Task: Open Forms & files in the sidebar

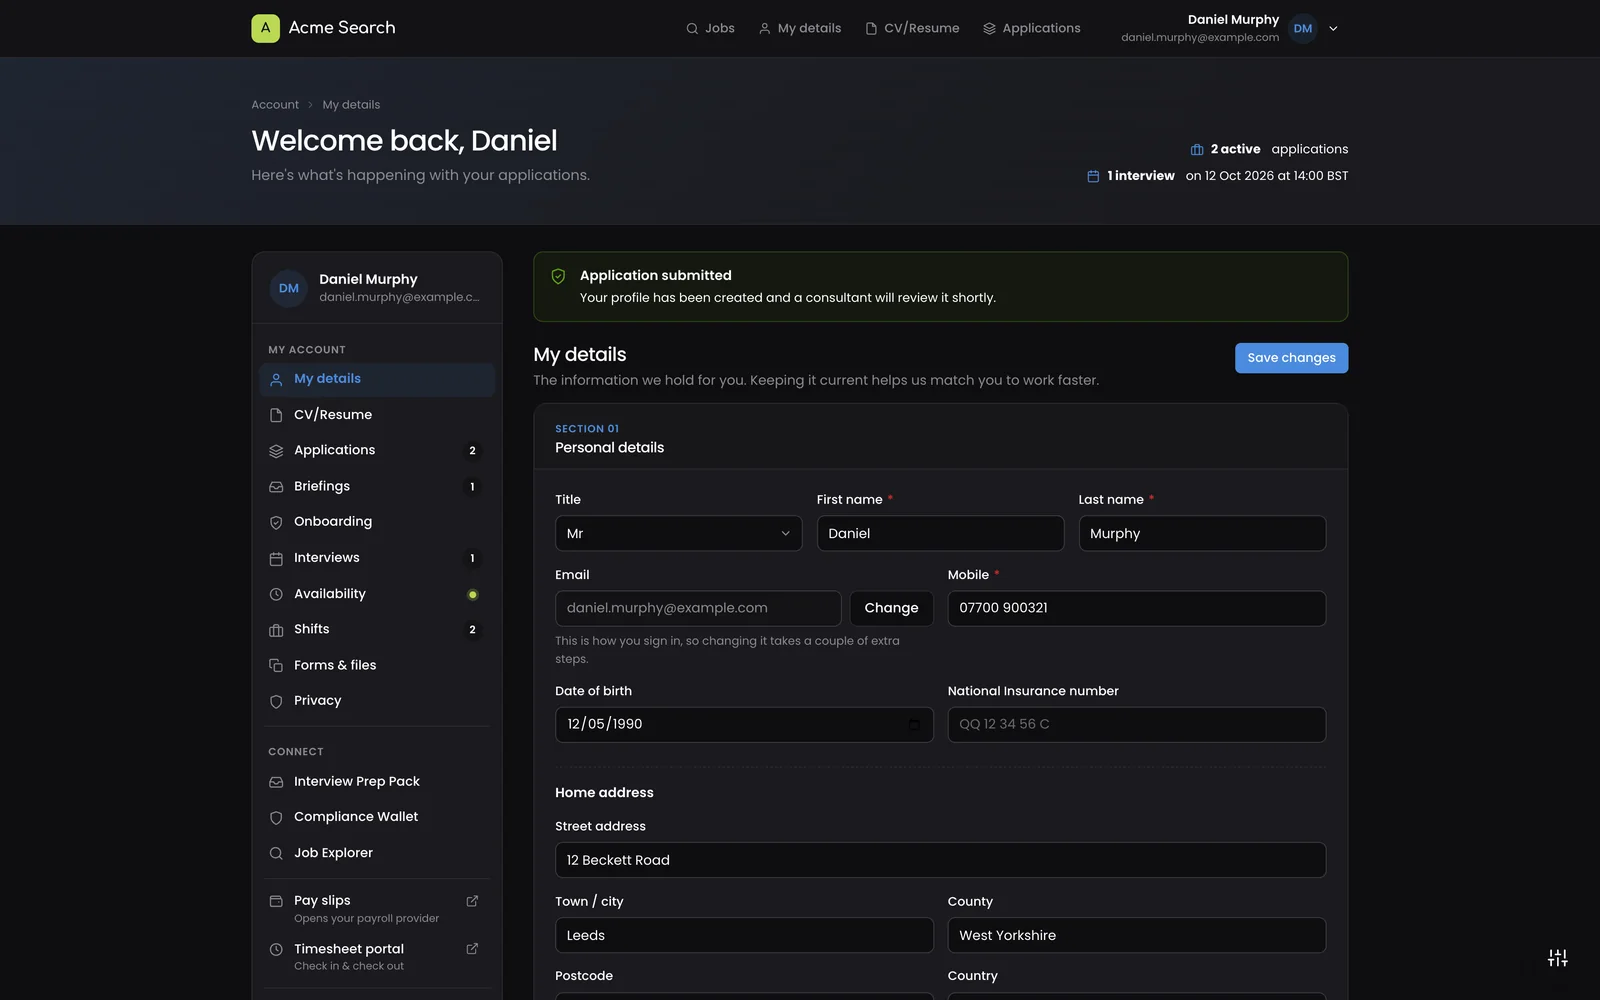Action: [x=377, y=665]
